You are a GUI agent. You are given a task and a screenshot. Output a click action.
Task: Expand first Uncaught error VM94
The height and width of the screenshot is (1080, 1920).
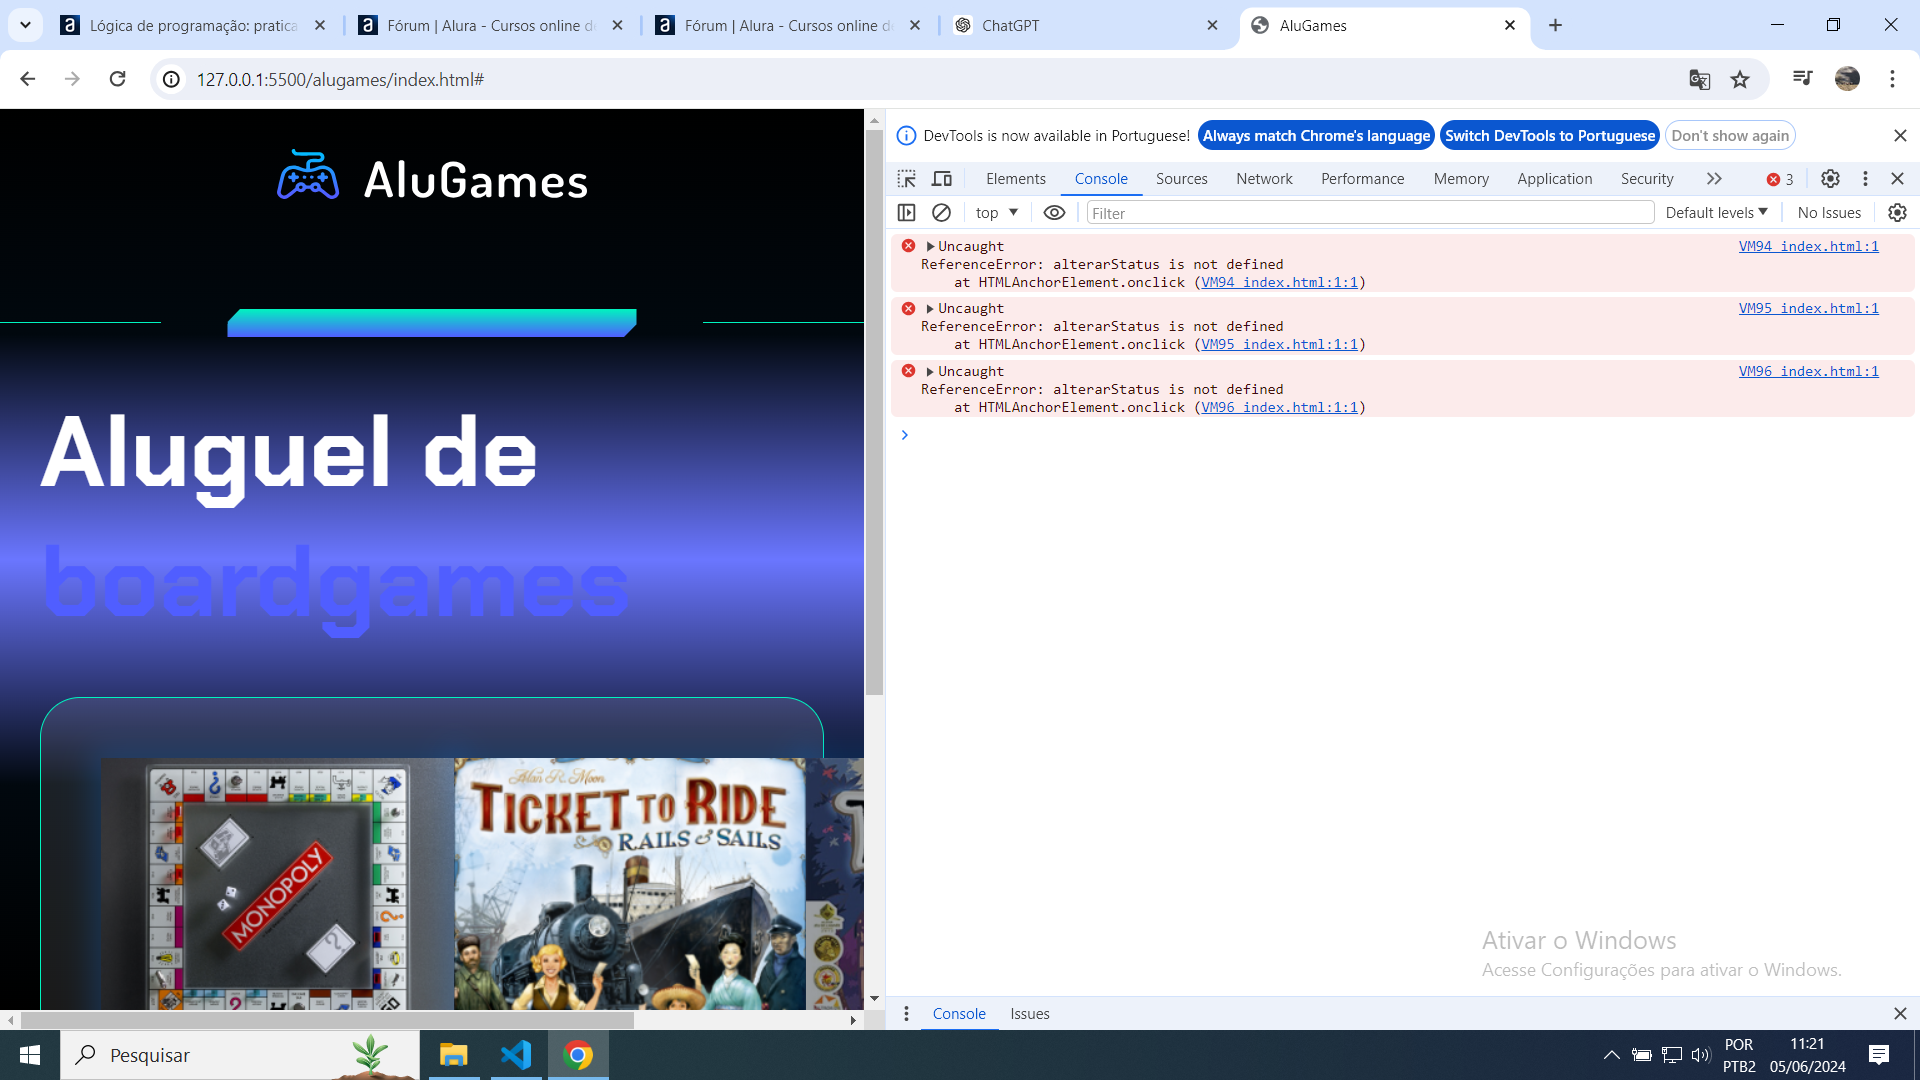pos(930,246)
